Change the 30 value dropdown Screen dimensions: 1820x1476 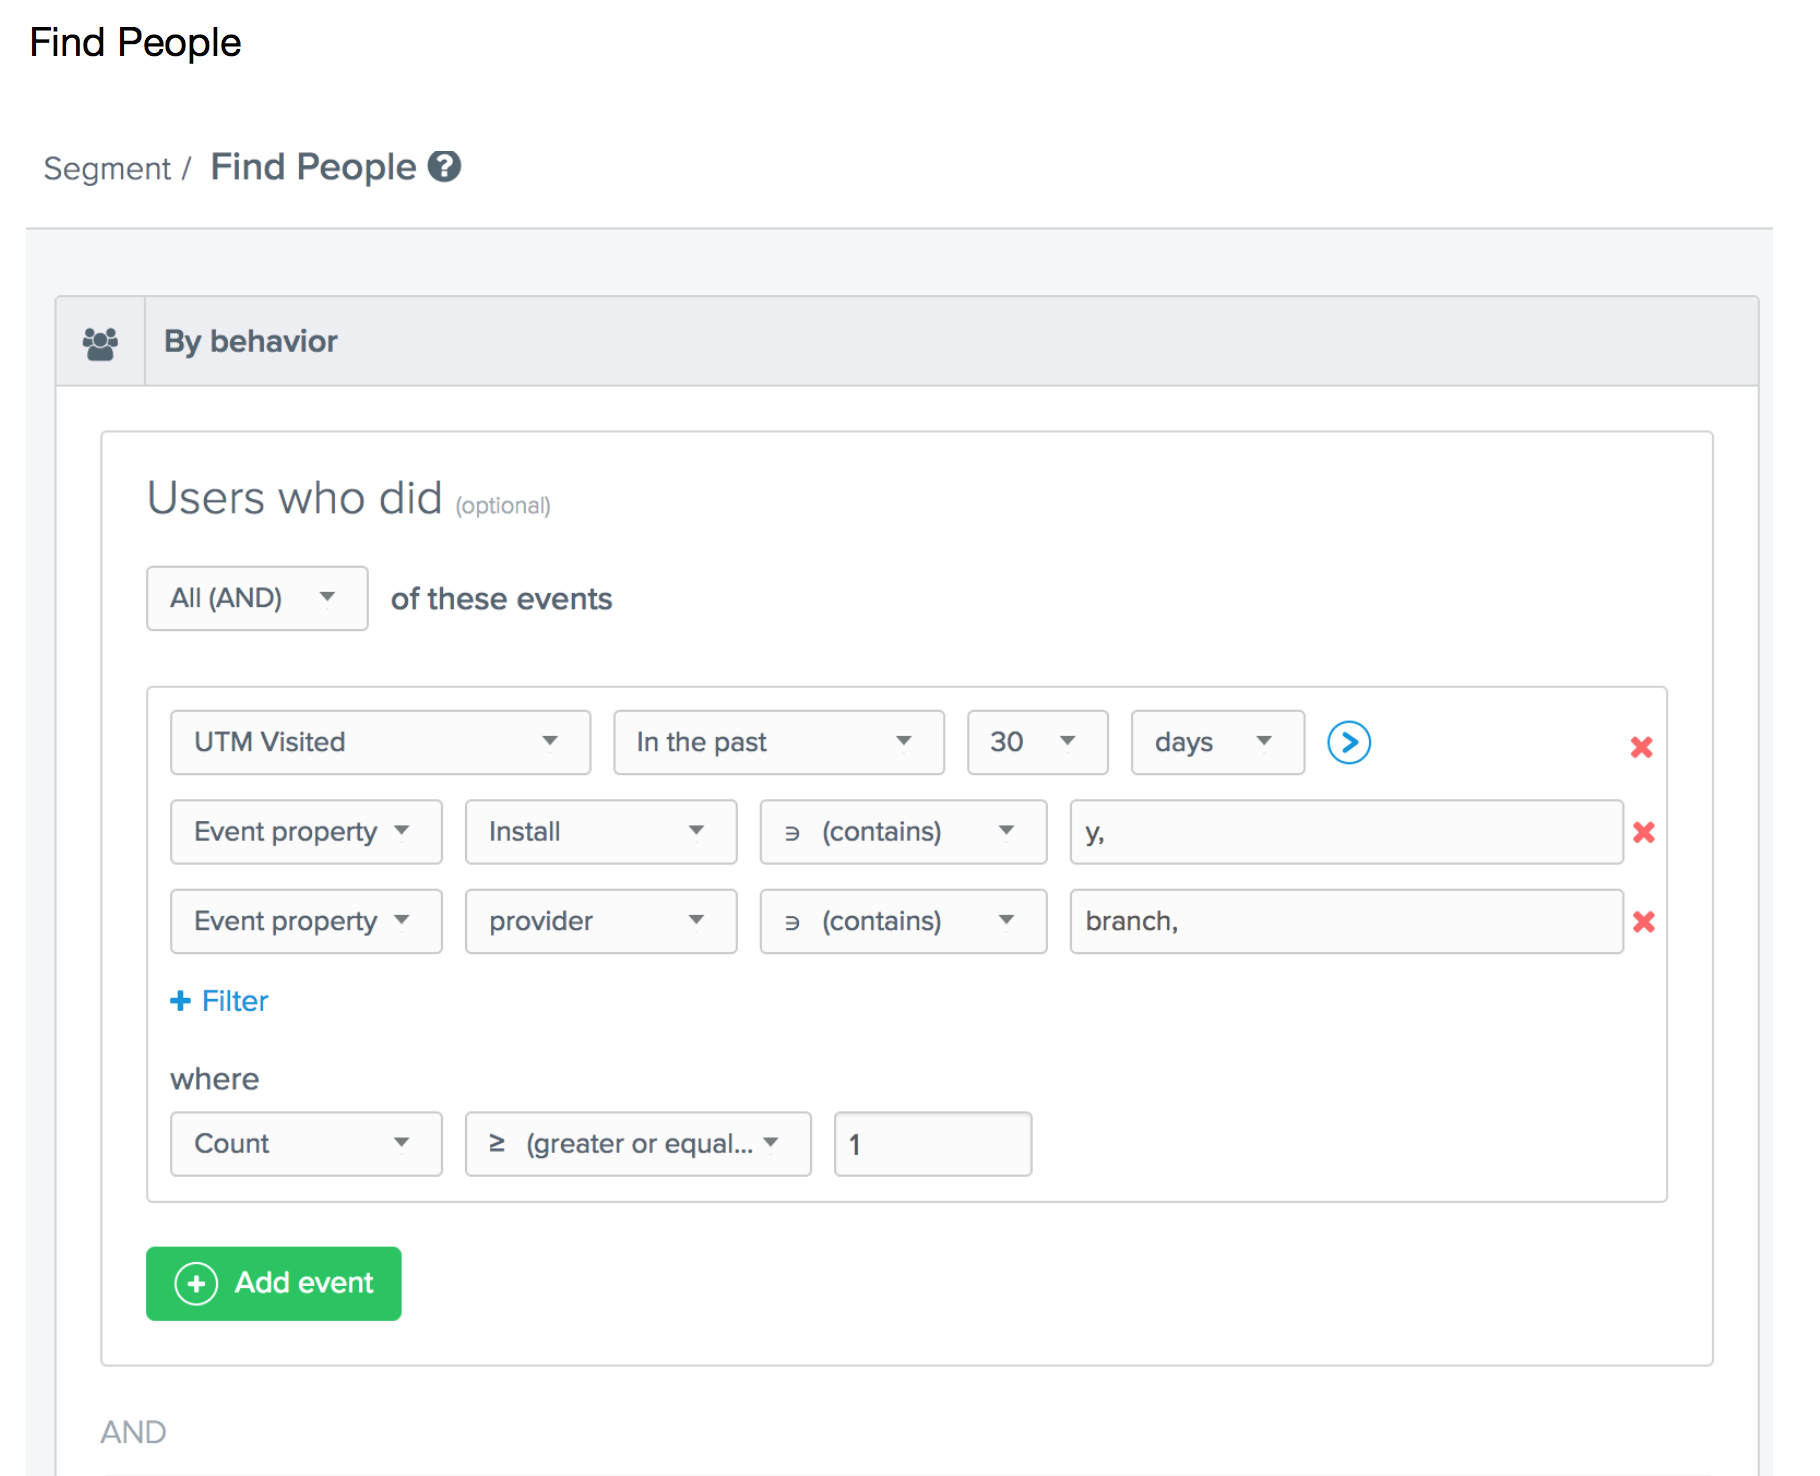pos(1037,742)
